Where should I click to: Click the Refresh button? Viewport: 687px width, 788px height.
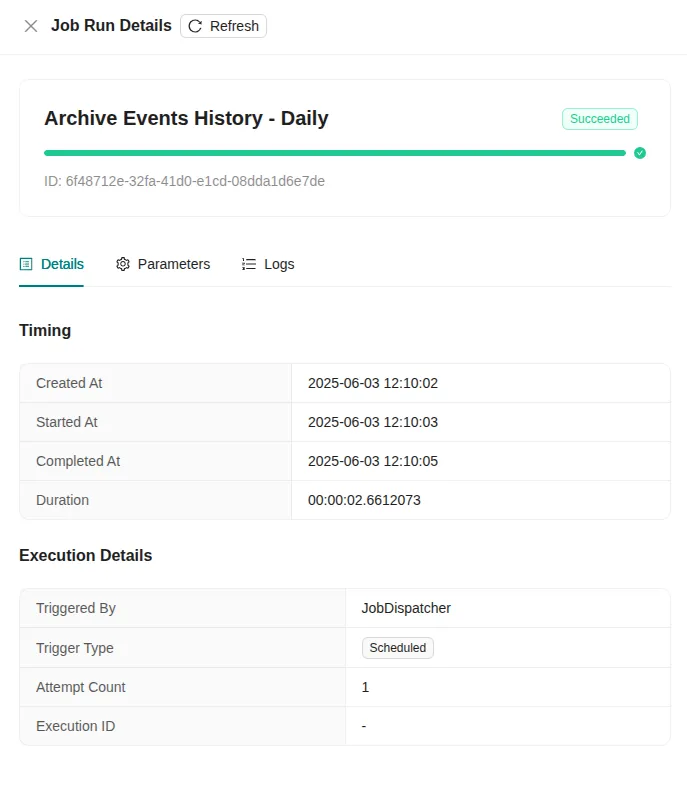pyautogui.click(x=223, y=26)
